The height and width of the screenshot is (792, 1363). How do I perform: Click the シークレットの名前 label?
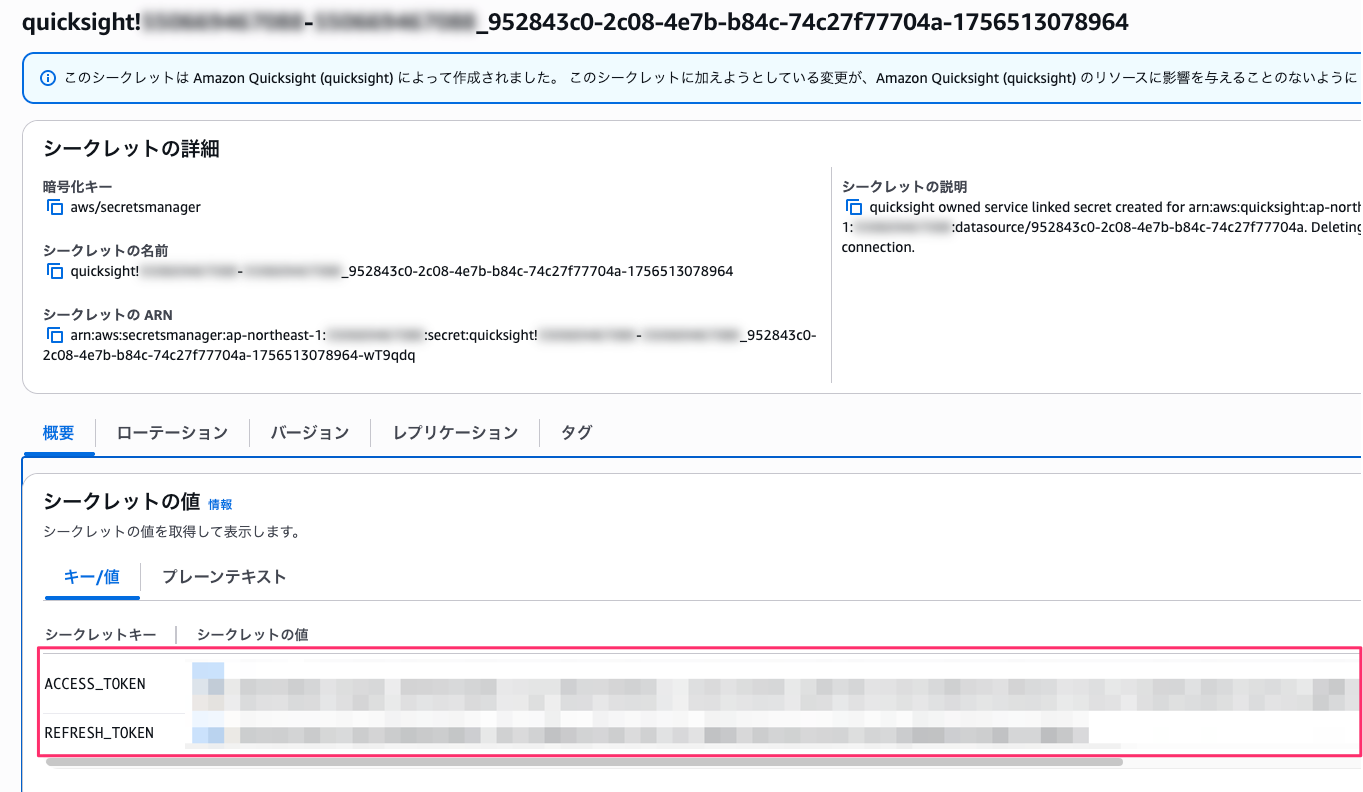[105, 251]
